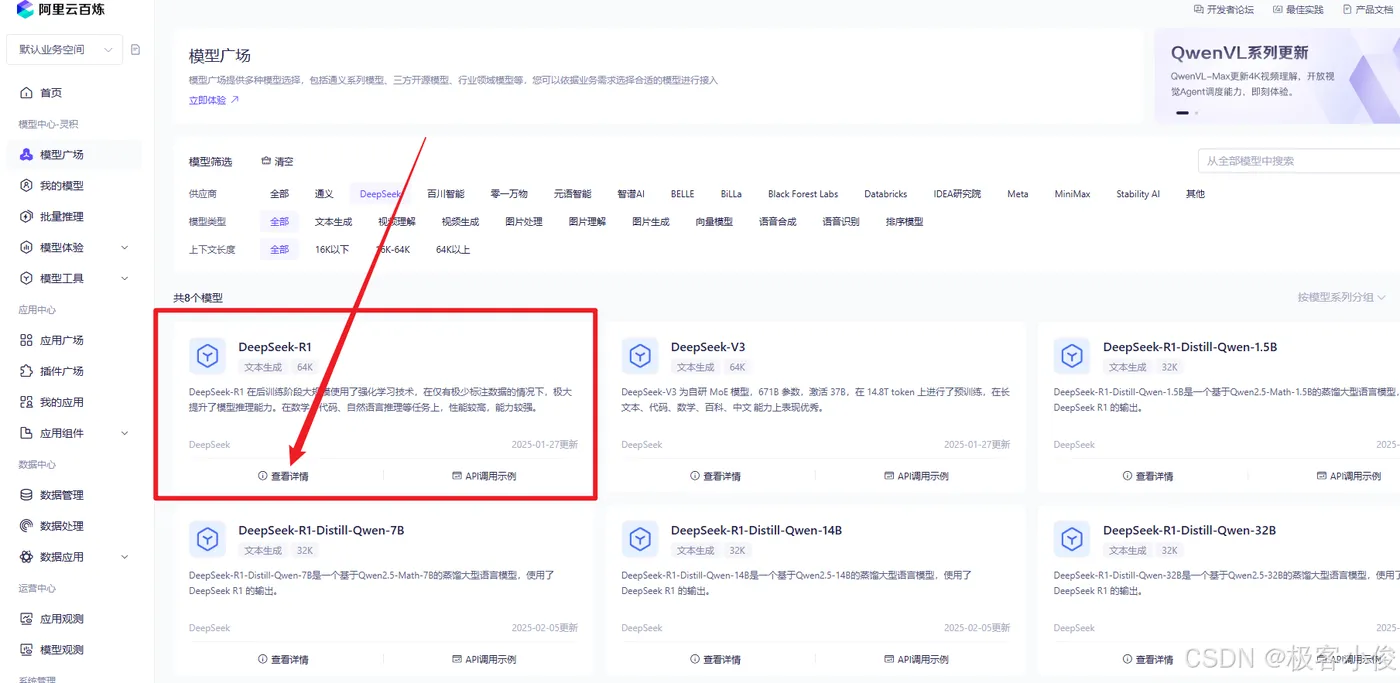Open 最佳实践 in the top bar
The image size is (1400, 683).
(1298, 9)
